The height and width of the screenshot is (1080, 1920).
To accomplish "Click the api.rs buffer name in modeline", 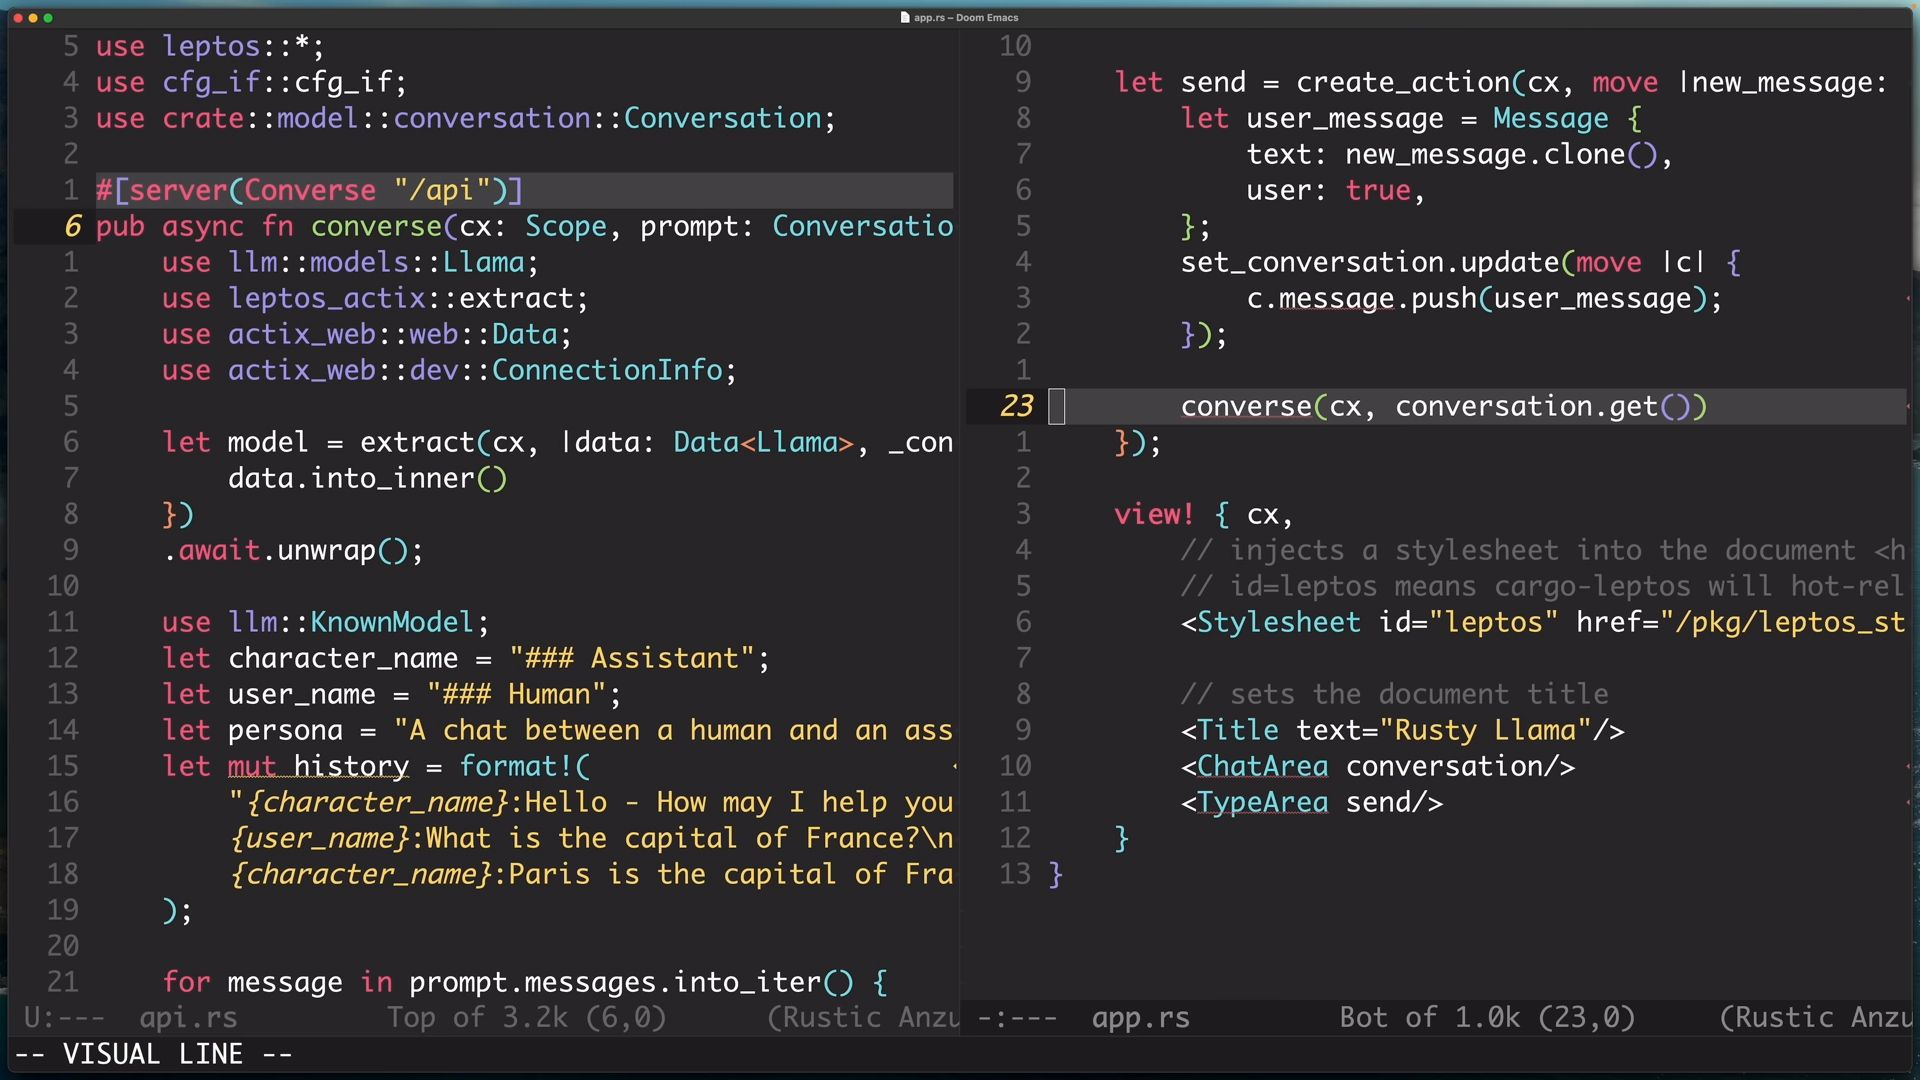I will click(x=188, y=1018).
